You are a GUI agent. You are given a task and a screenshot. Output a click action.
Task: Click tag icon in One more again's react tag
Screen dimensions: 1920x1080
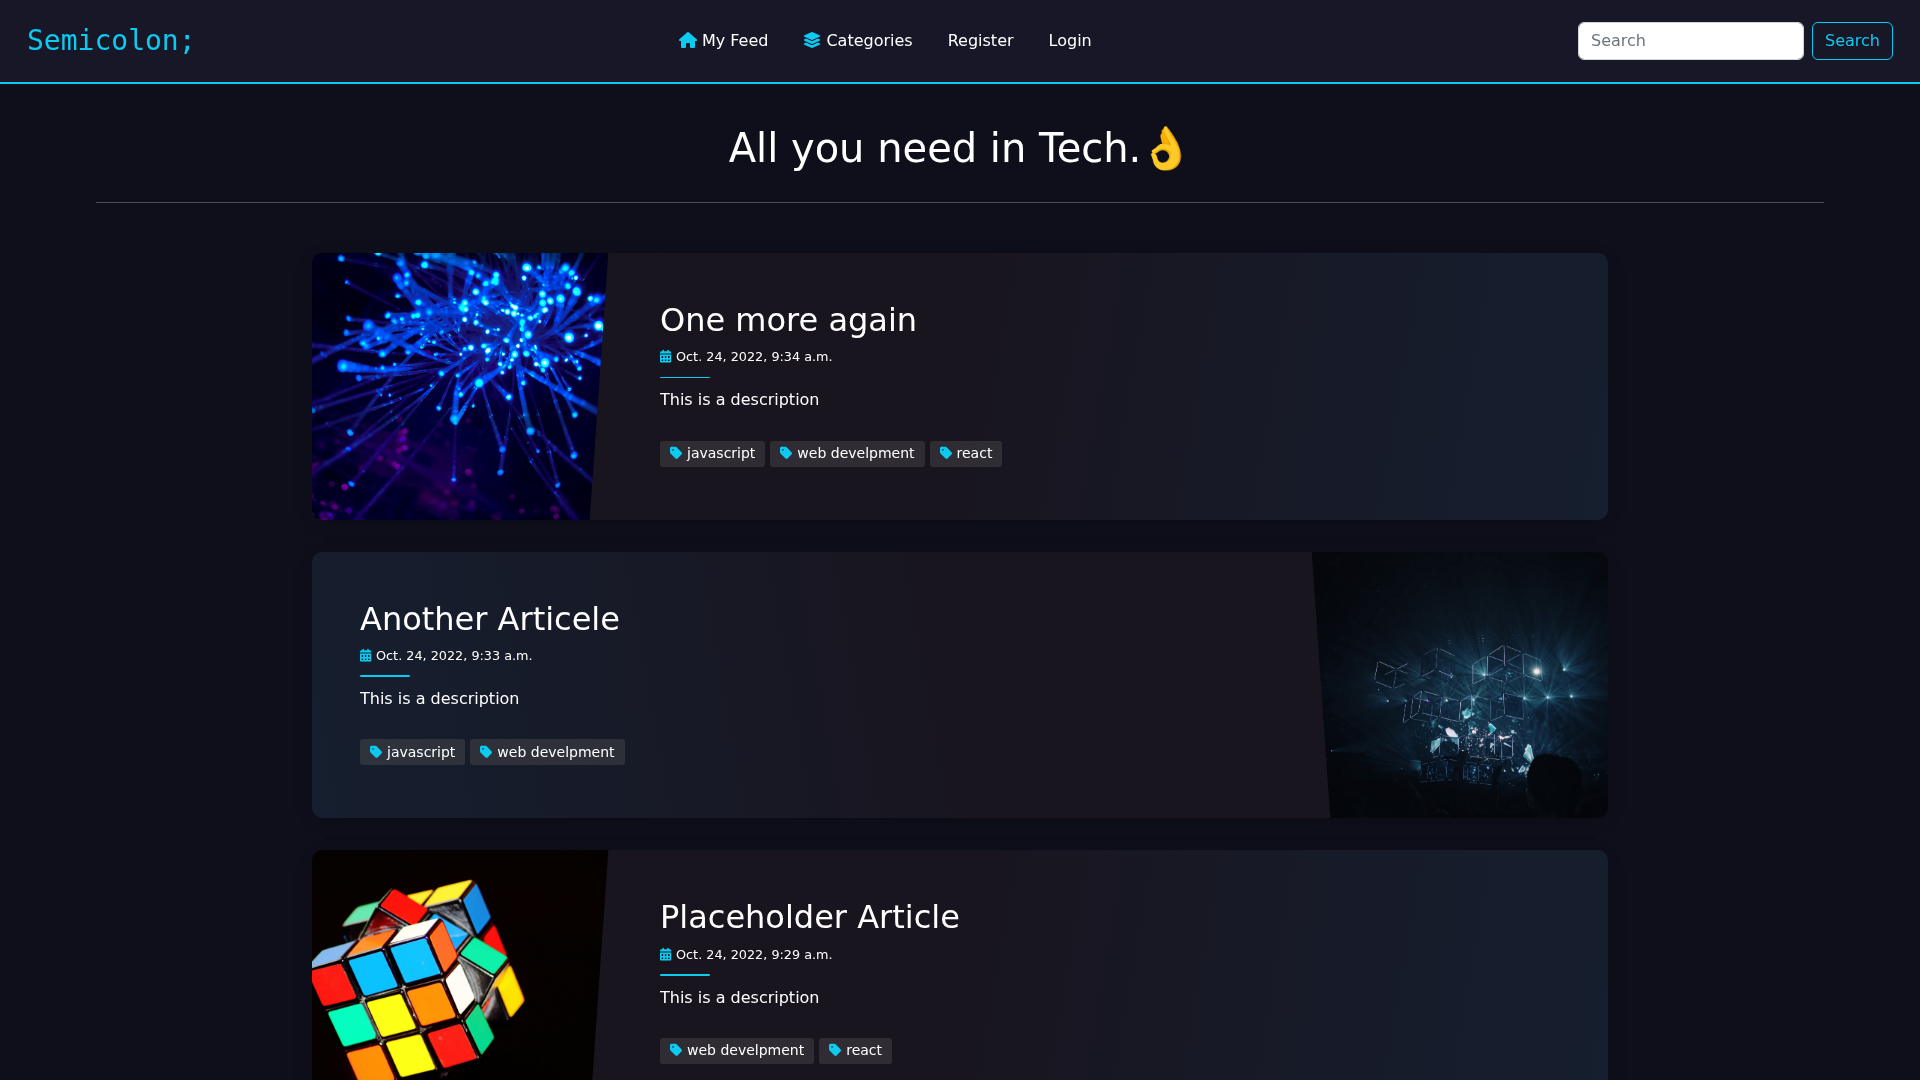click(946, 454)
